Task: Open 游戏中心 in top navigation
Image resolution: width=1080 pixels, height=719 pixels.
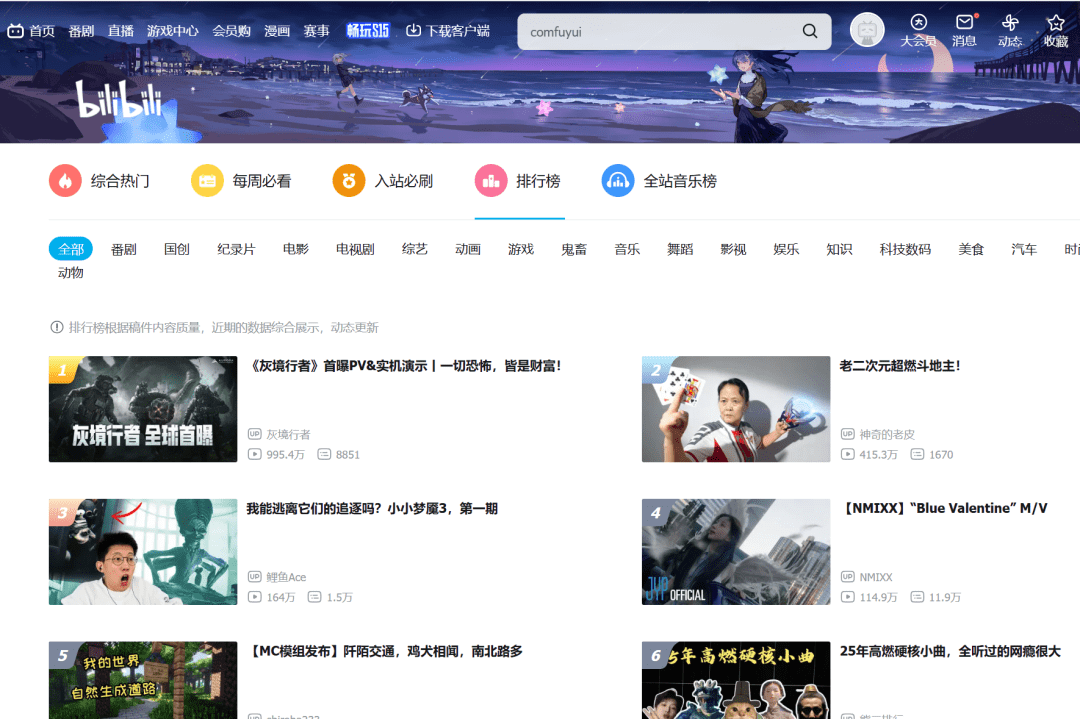Action: 172,31
